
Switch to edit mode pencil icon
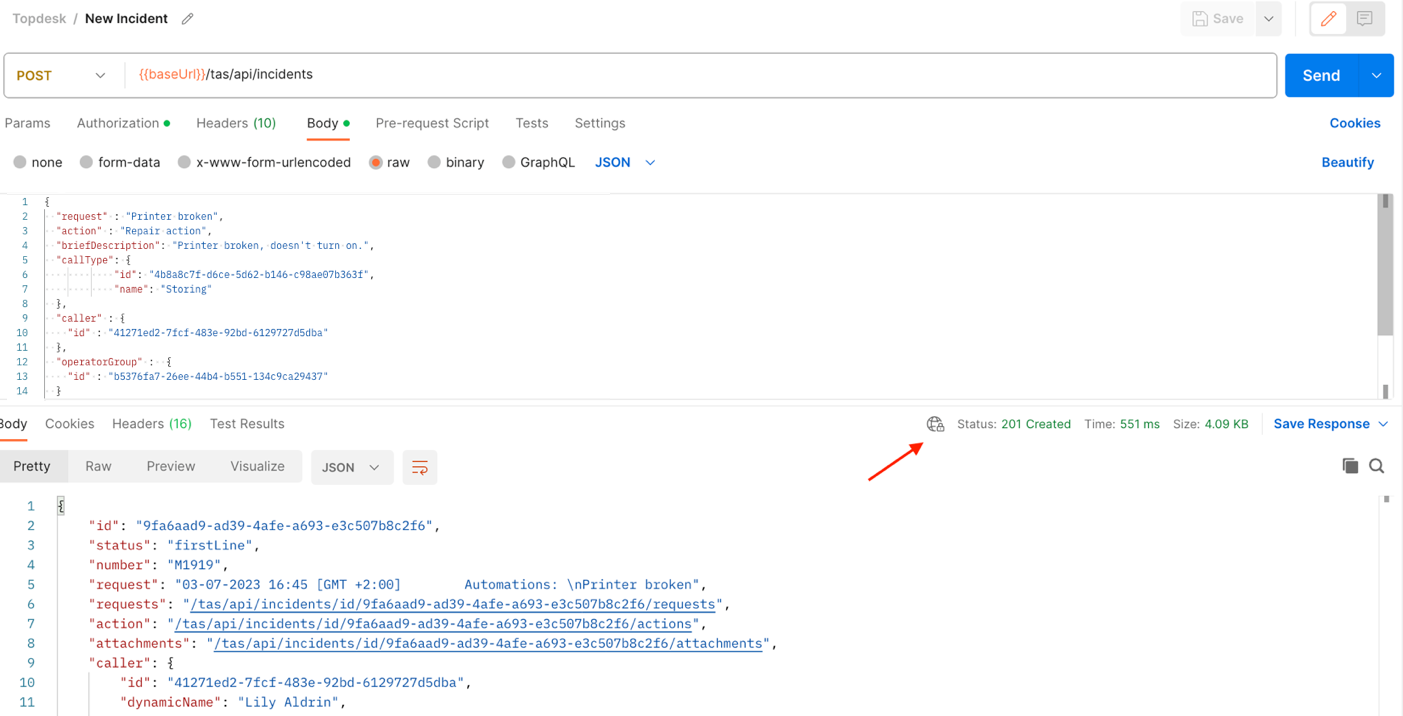coord(1328,19)
